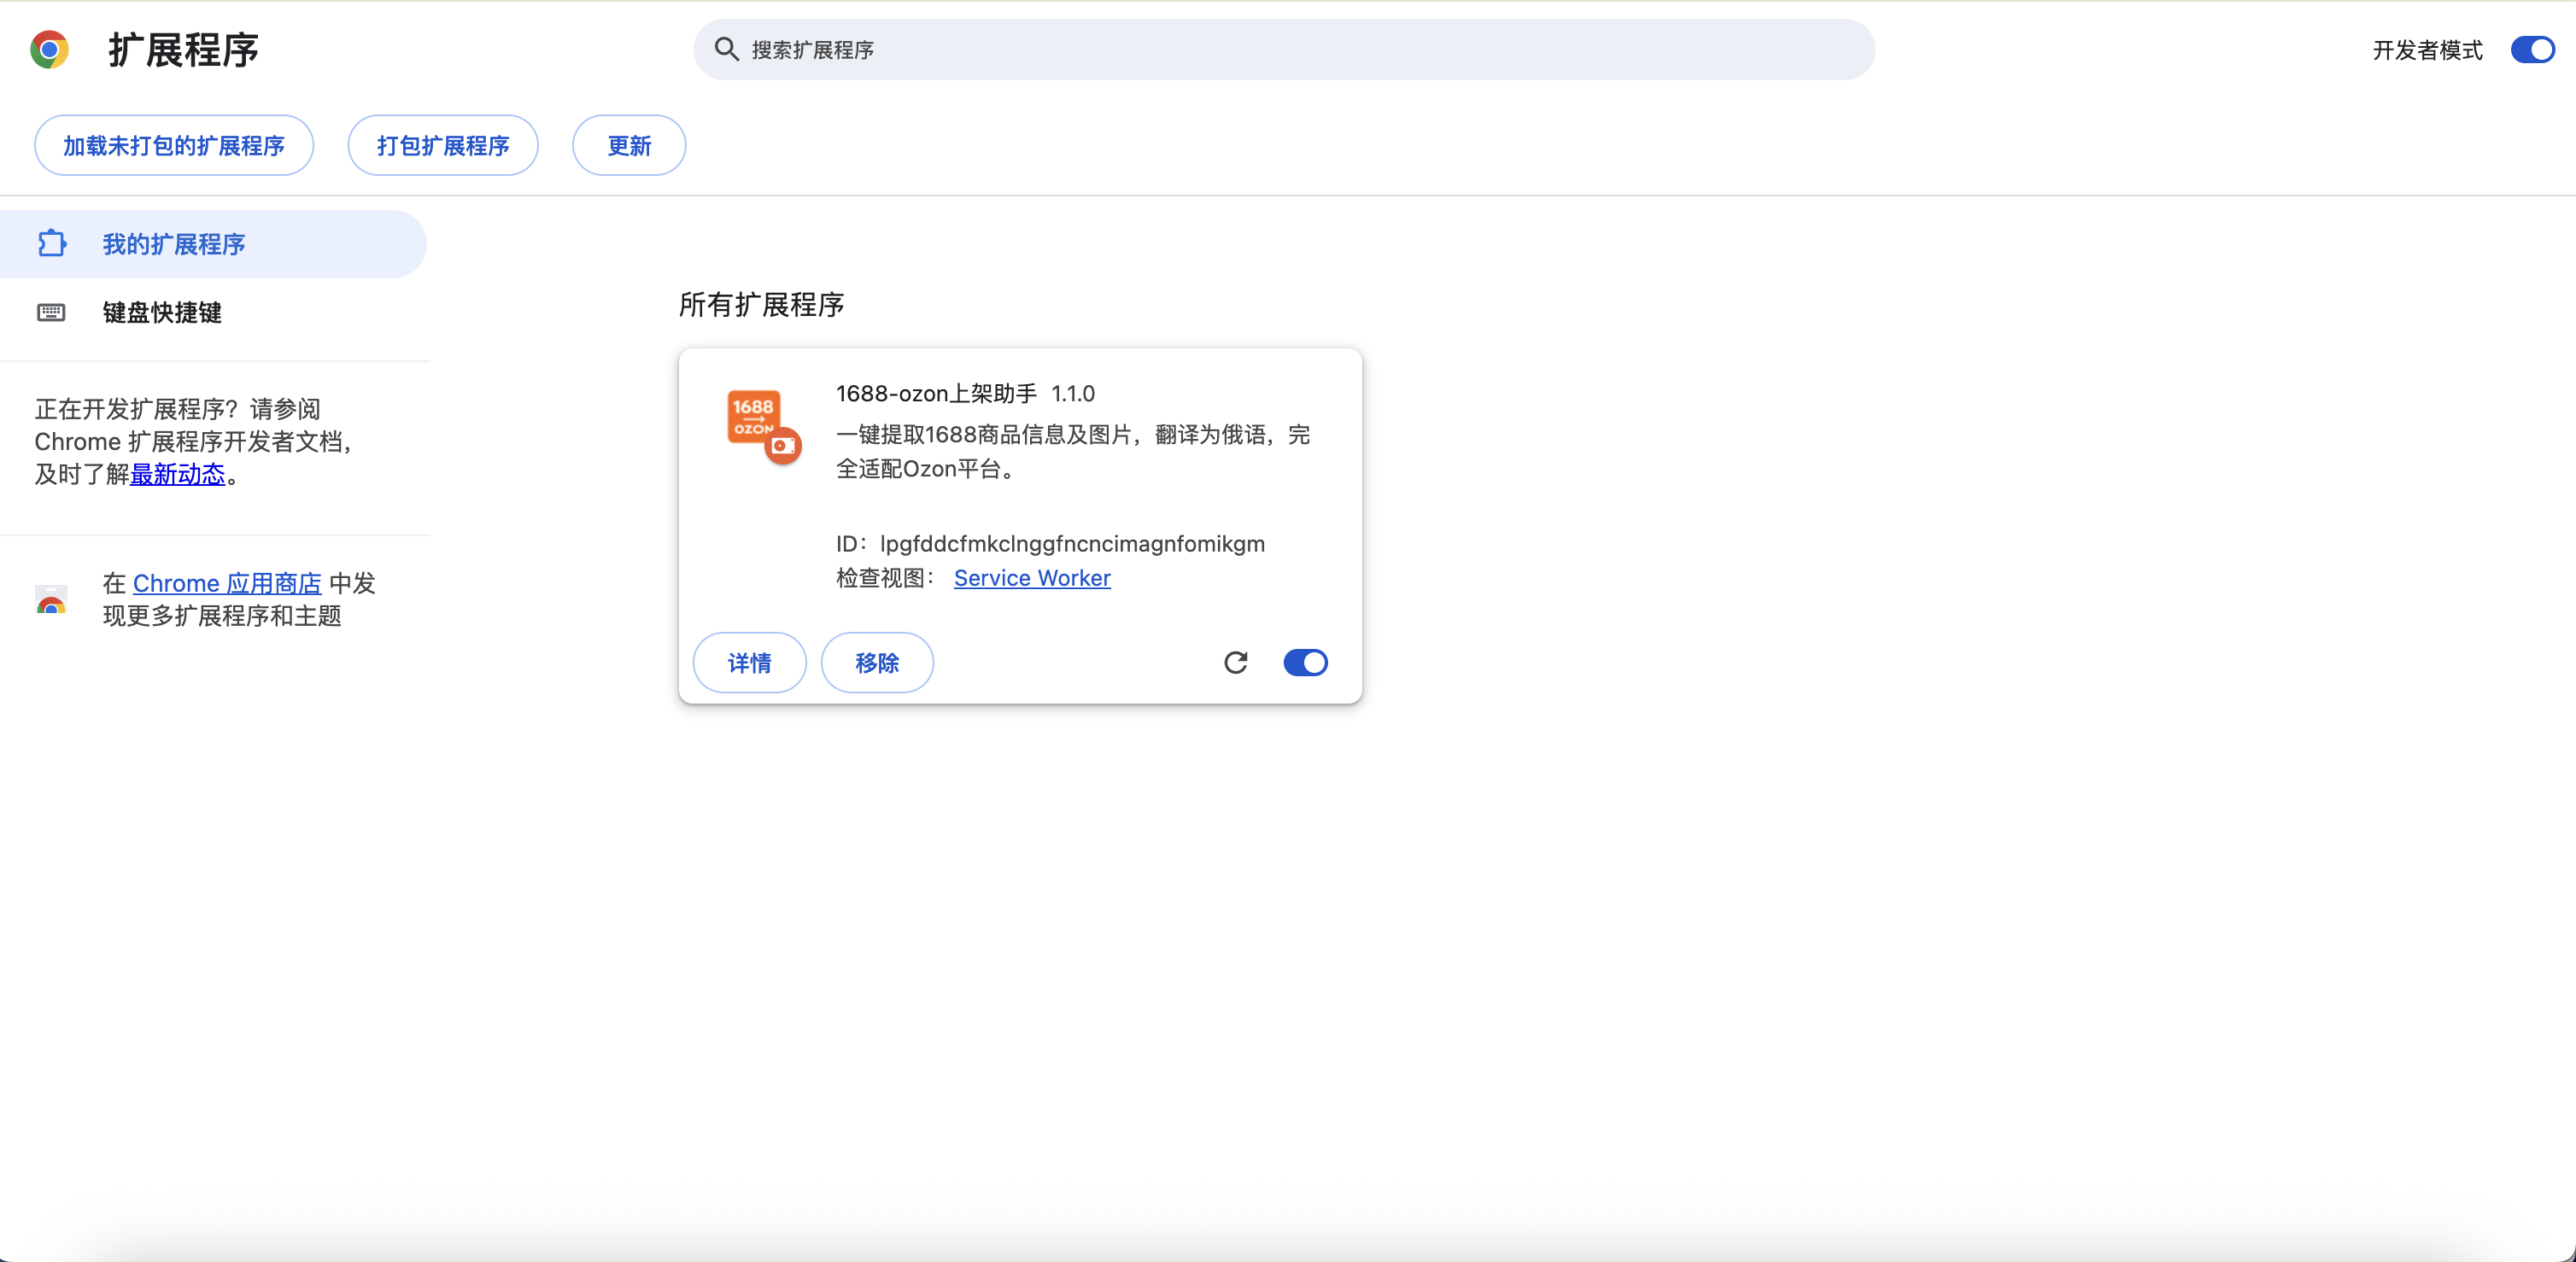Turn off the 1688-ozon extension toggle
Viewport: 2576px width, 1262px height.
coord(1305,662)
